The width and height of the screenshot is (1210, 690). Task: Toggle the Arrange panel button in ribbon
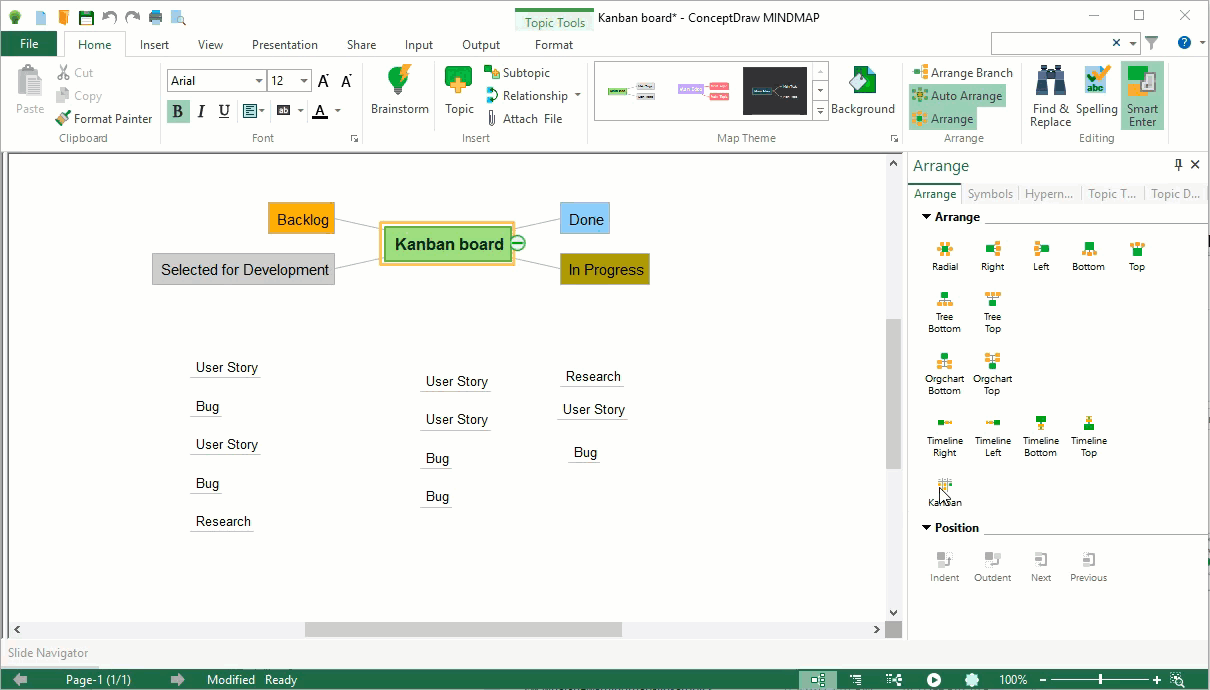942,119
